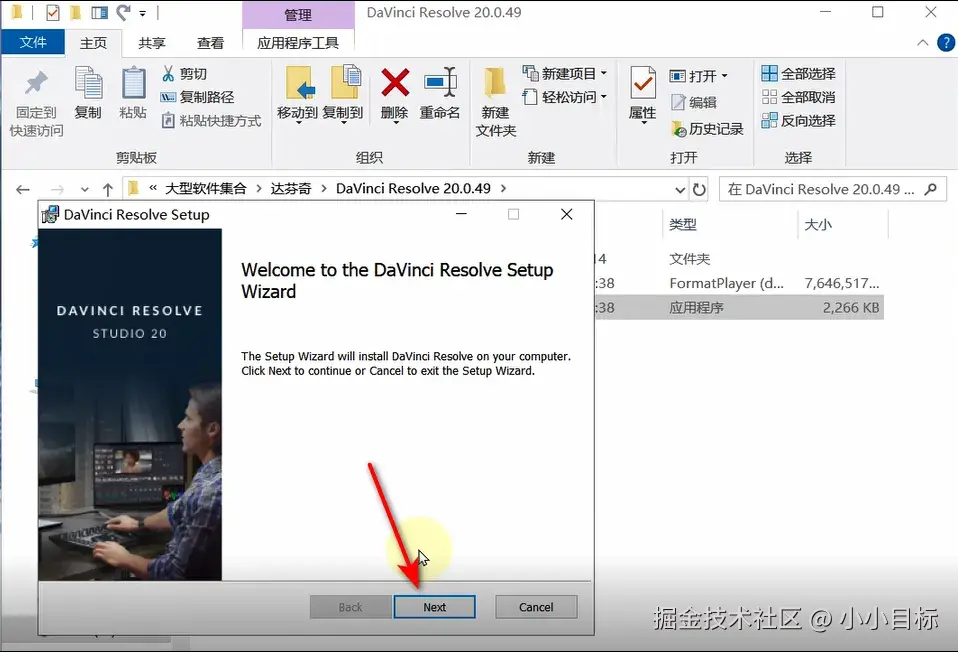
Task: Click the quick access properties checkmark icon
Action: click(x=53, y=12)
